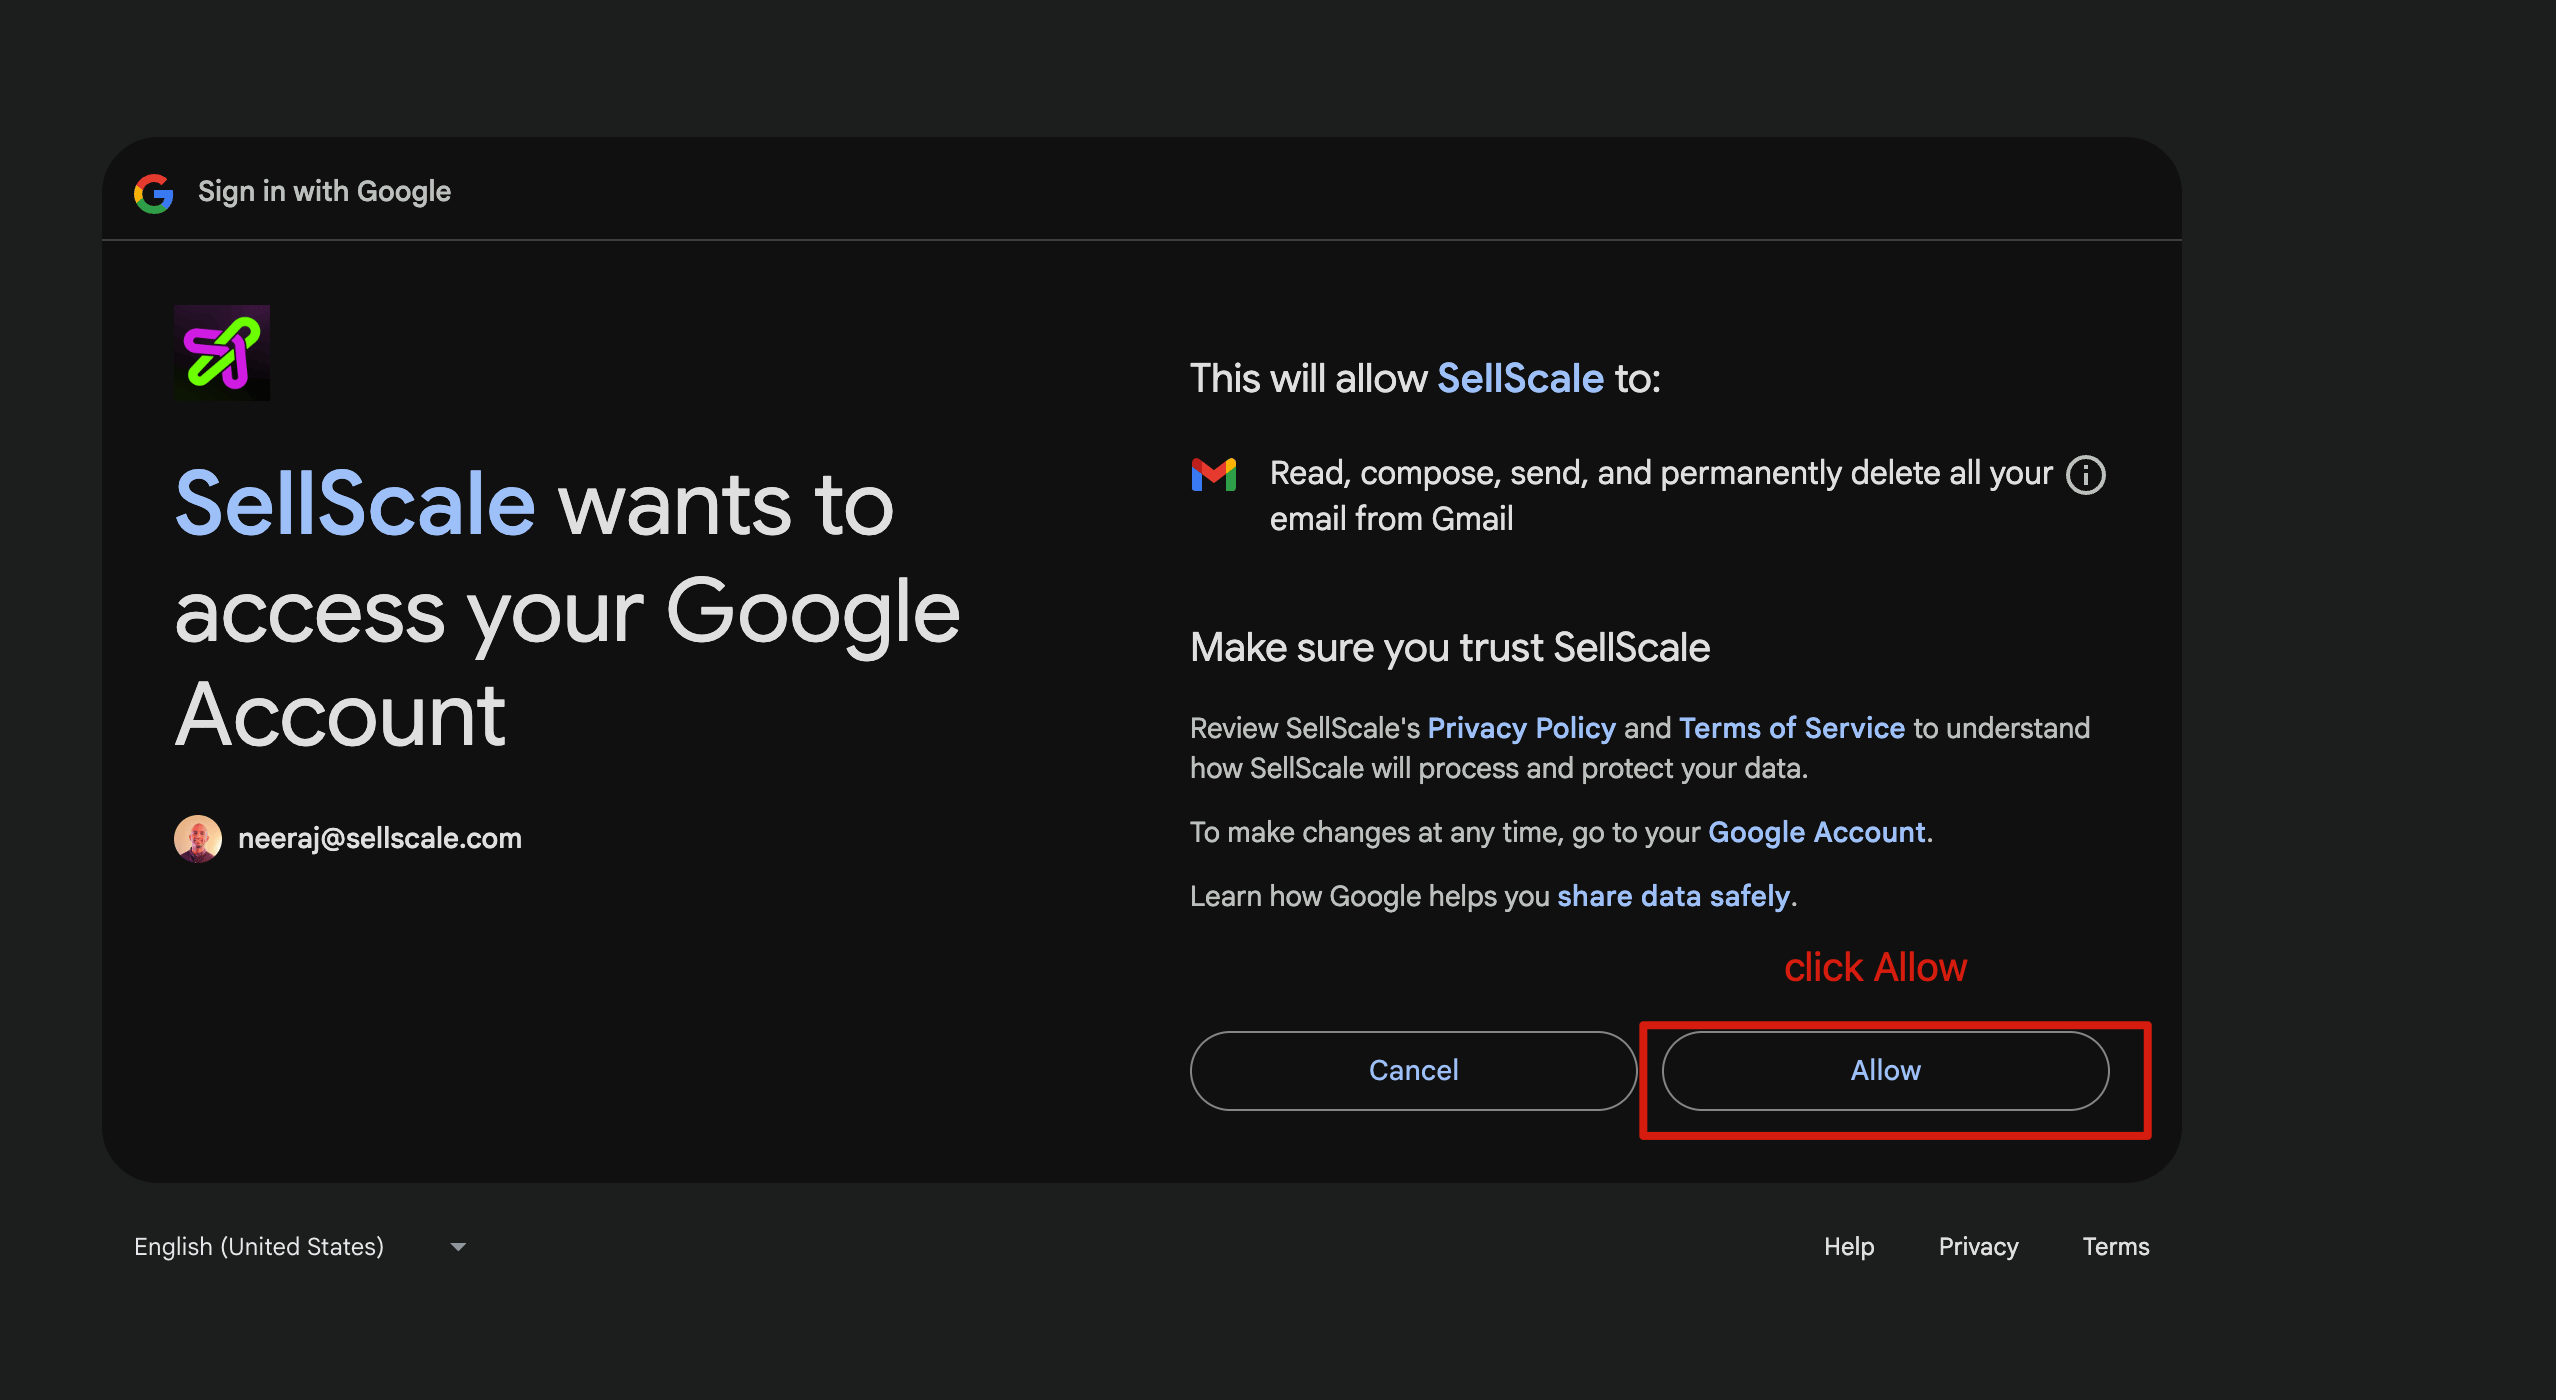
Task: Open the Privacy footer link
Action: (x=1978, y=1246)
